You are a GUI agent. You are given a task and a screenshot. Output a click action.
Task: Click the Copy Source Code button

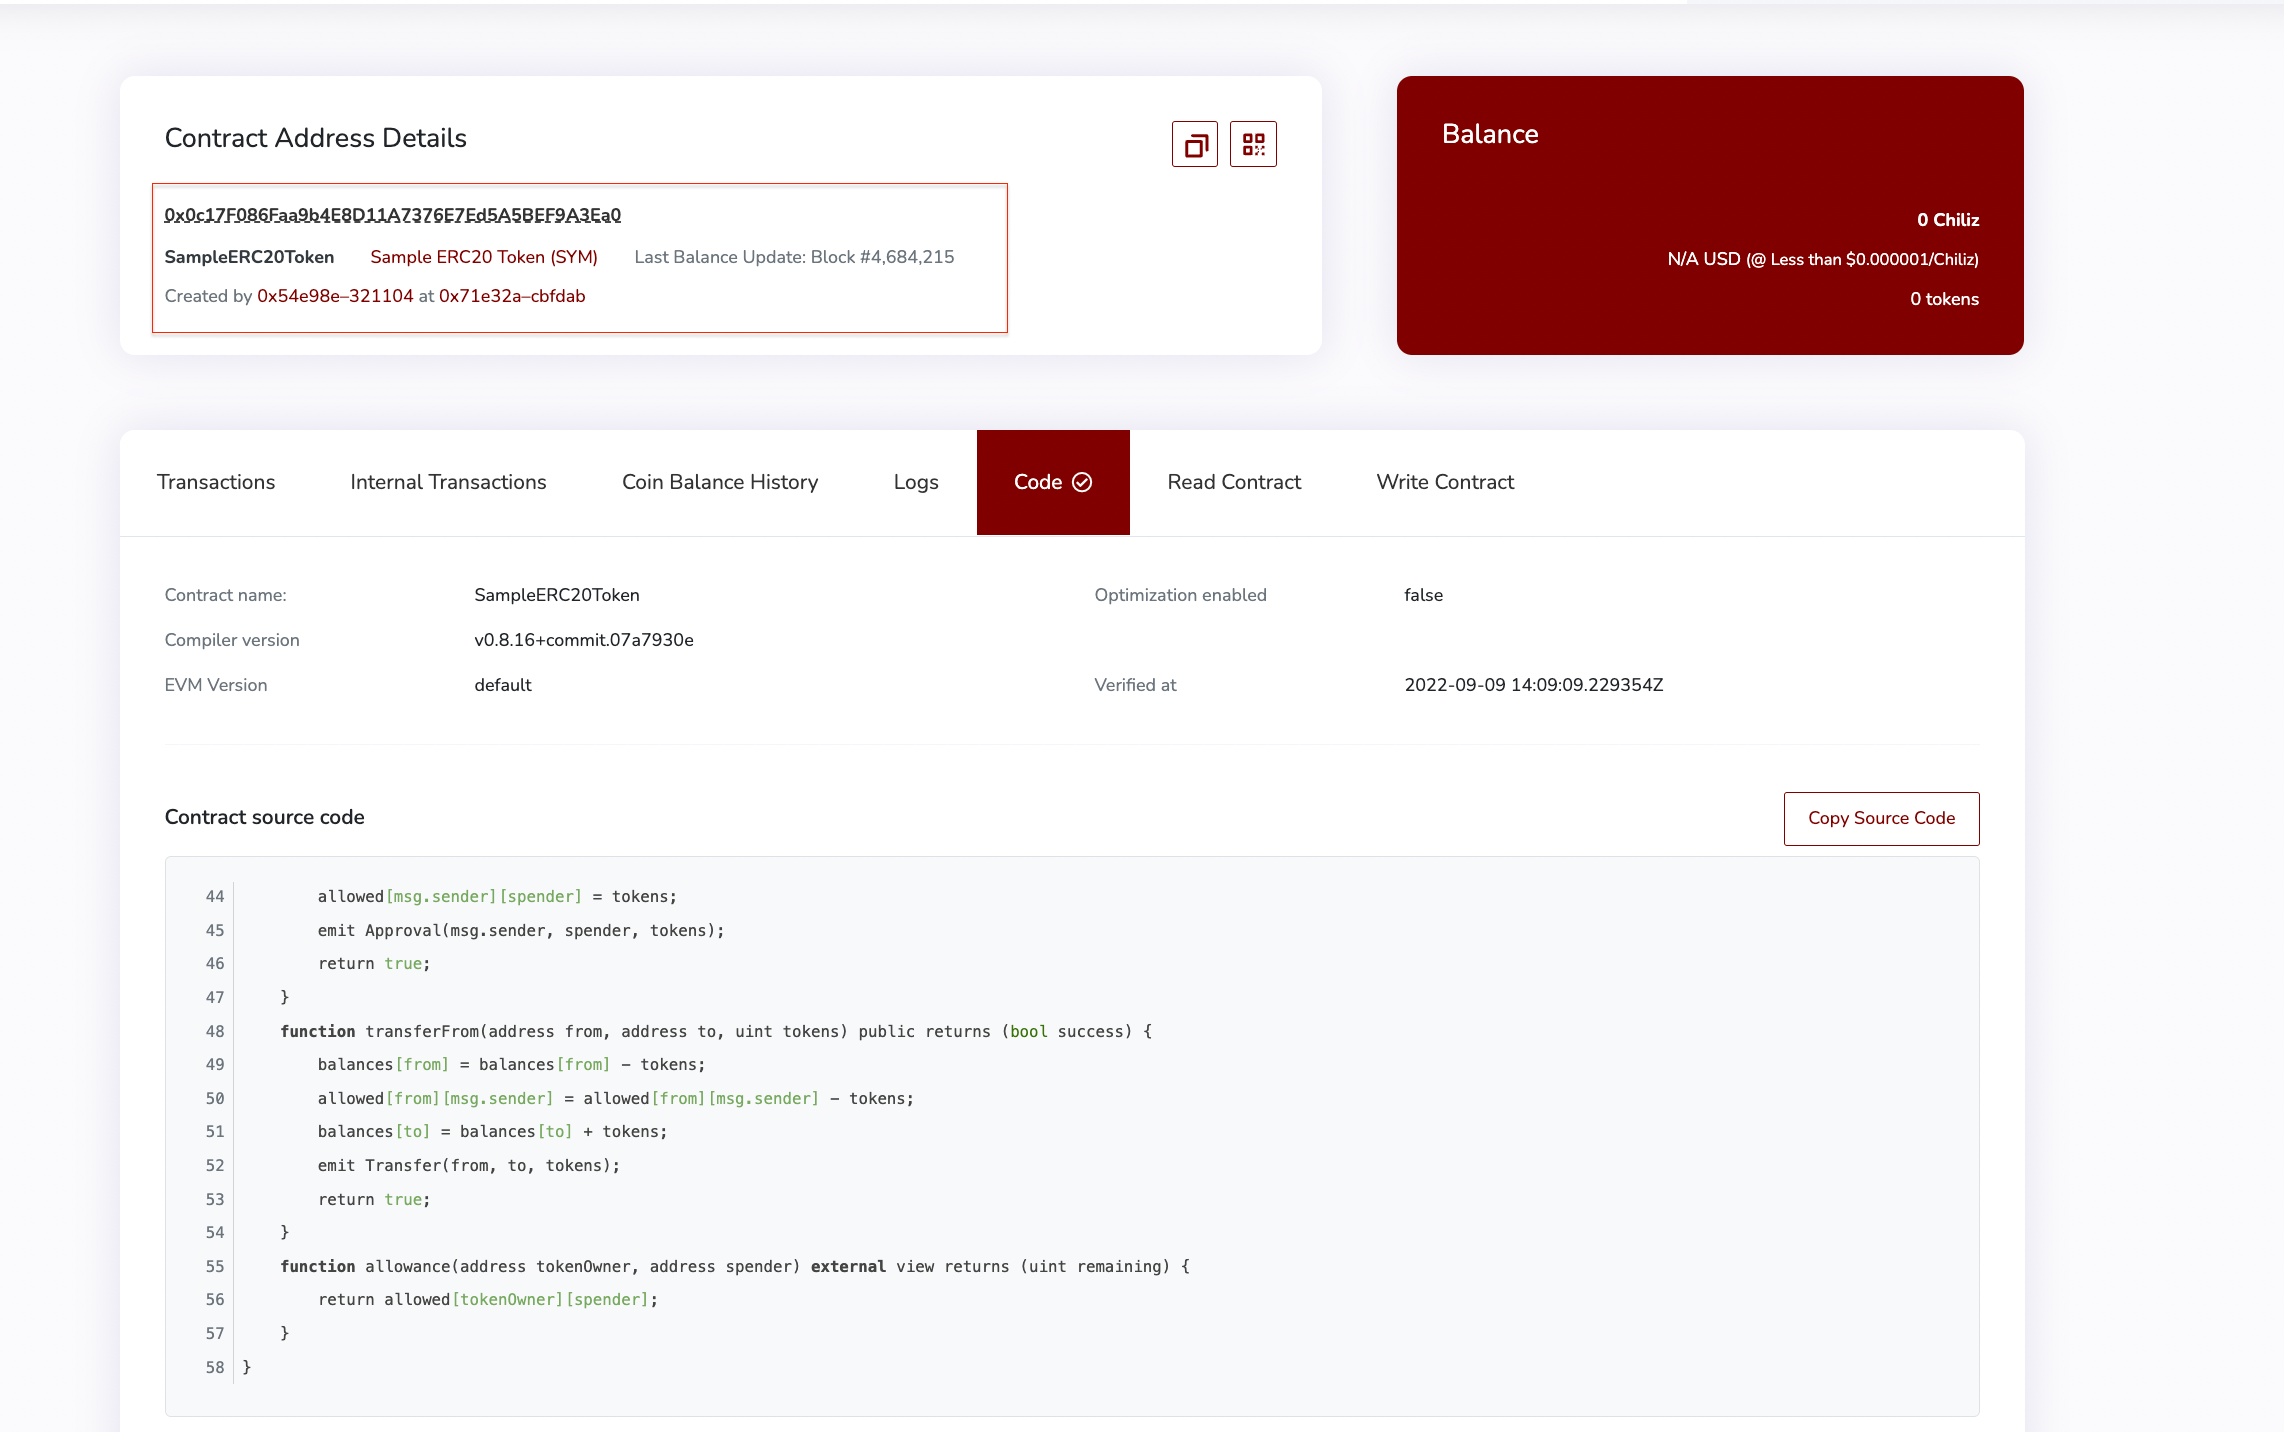pos(1881,818)
